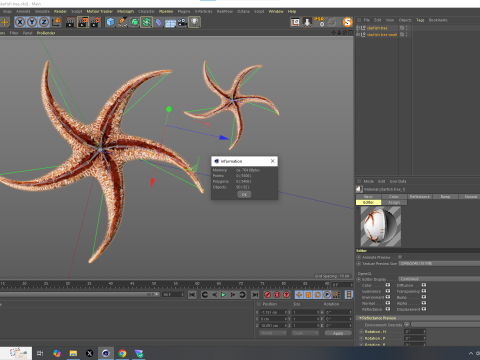
Task: Click the coordinate system cube icon
Action: (56, 22)
